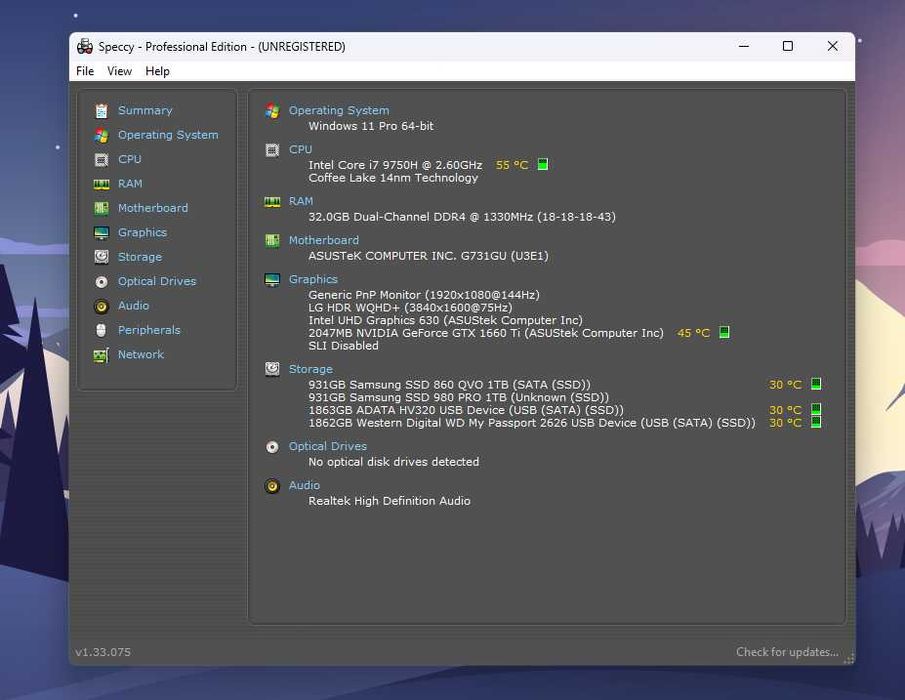Click the 45 °C GPU temperature value
This screenshot has width=905, height=700.
pos(694,333)
